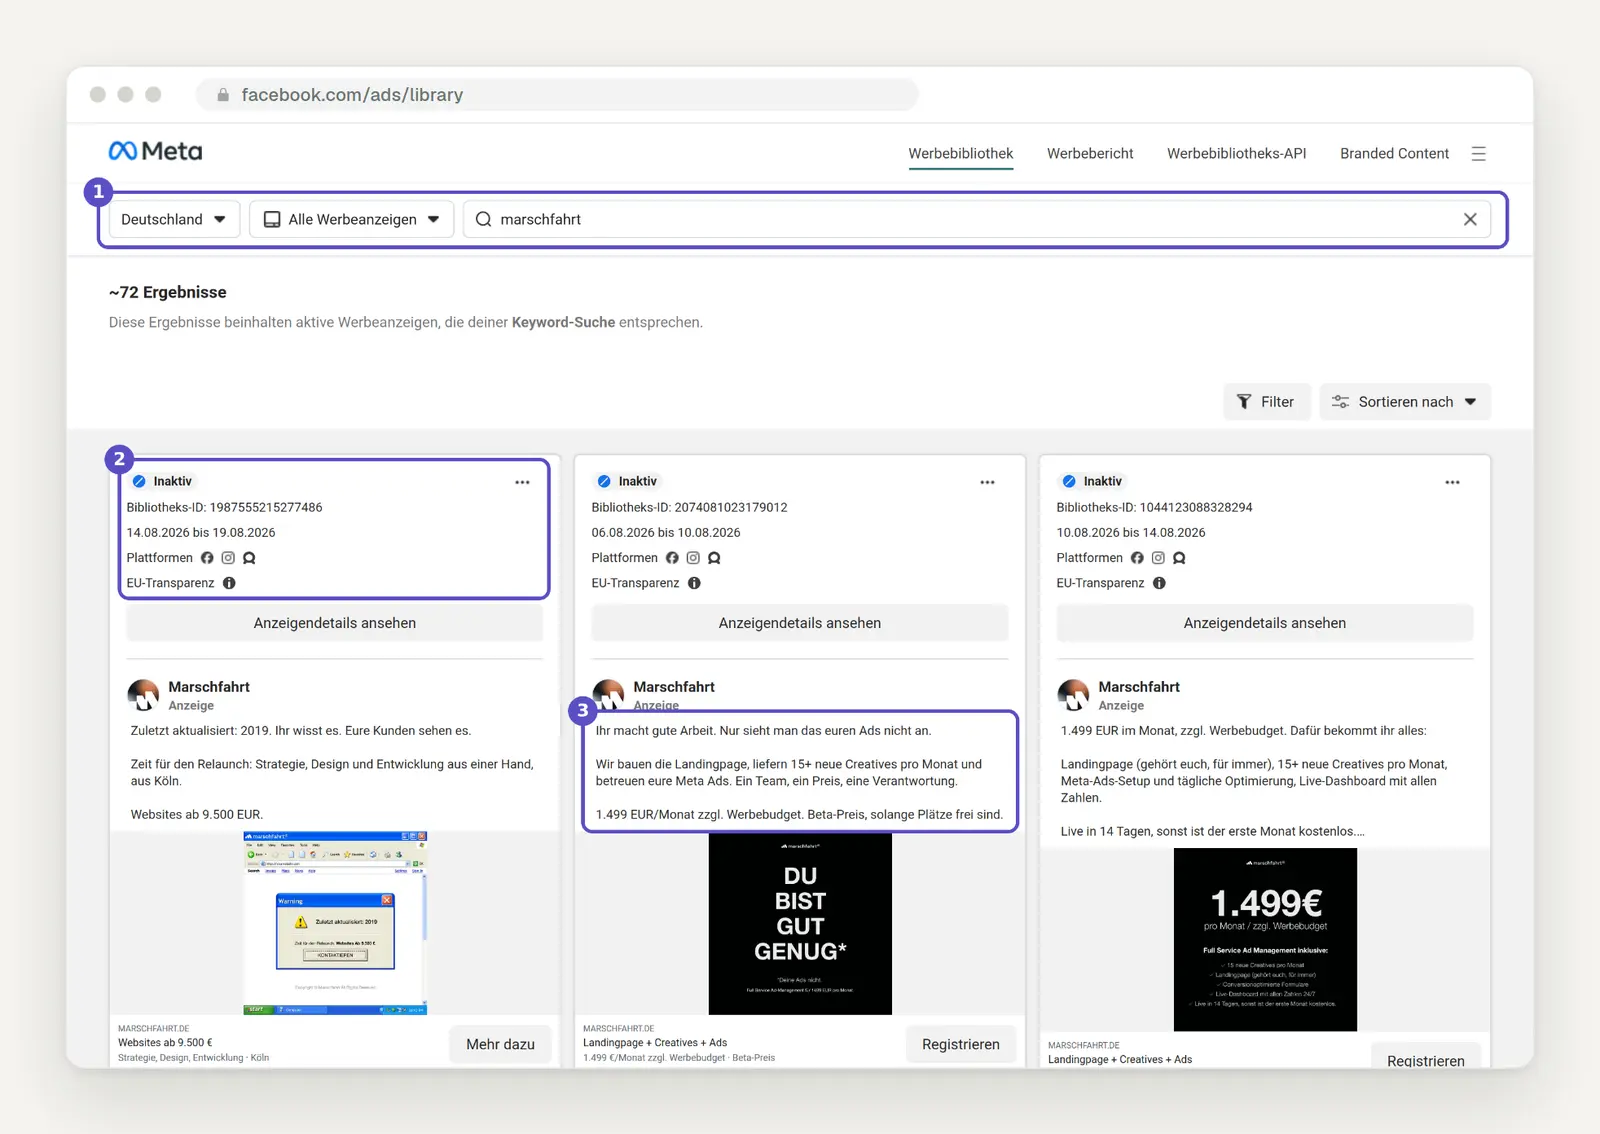Open the Branded Content tab
The image size is (1600, 1134).
pyautogui.click(x=1394, y=153)
